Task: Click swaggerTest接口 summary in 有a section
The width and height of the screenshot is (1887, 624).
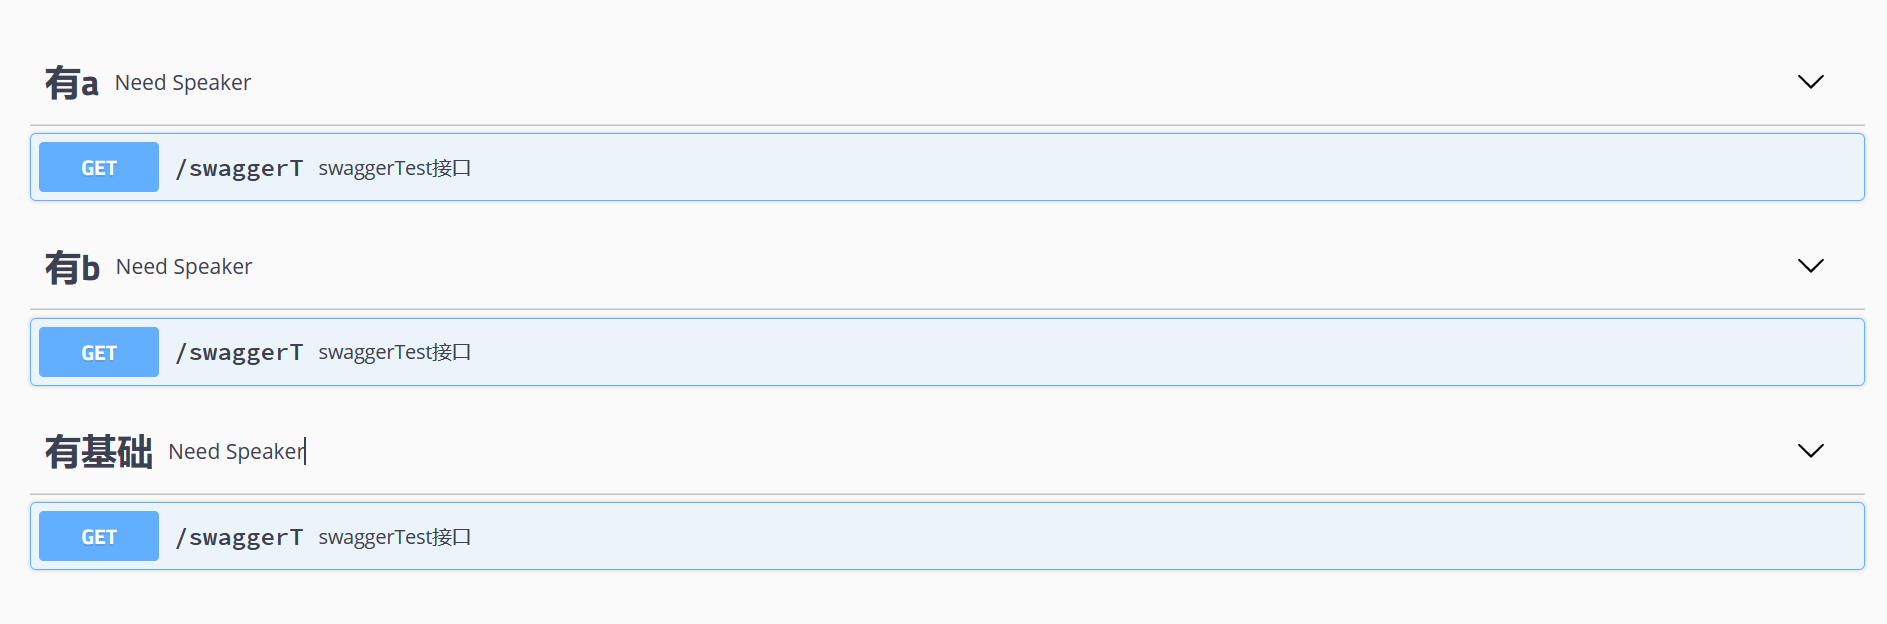Action: (x=395, y=168)
